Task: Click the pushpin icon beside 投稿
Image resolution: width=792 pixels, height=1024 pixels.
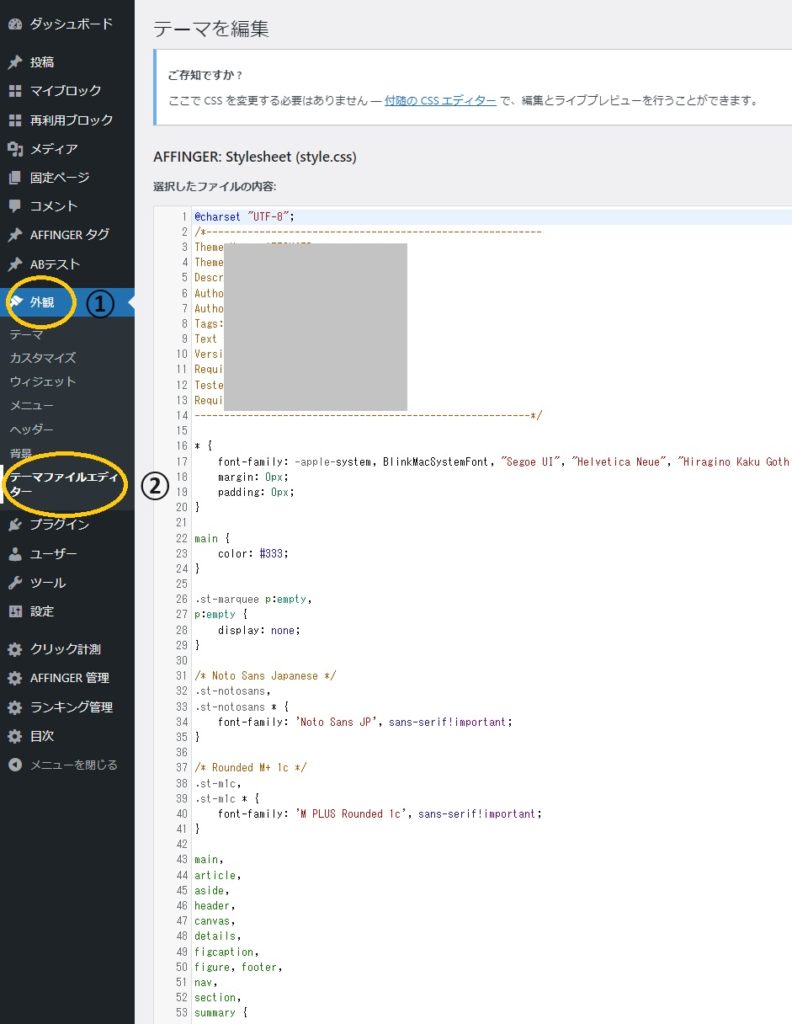Action: [15, 62]
